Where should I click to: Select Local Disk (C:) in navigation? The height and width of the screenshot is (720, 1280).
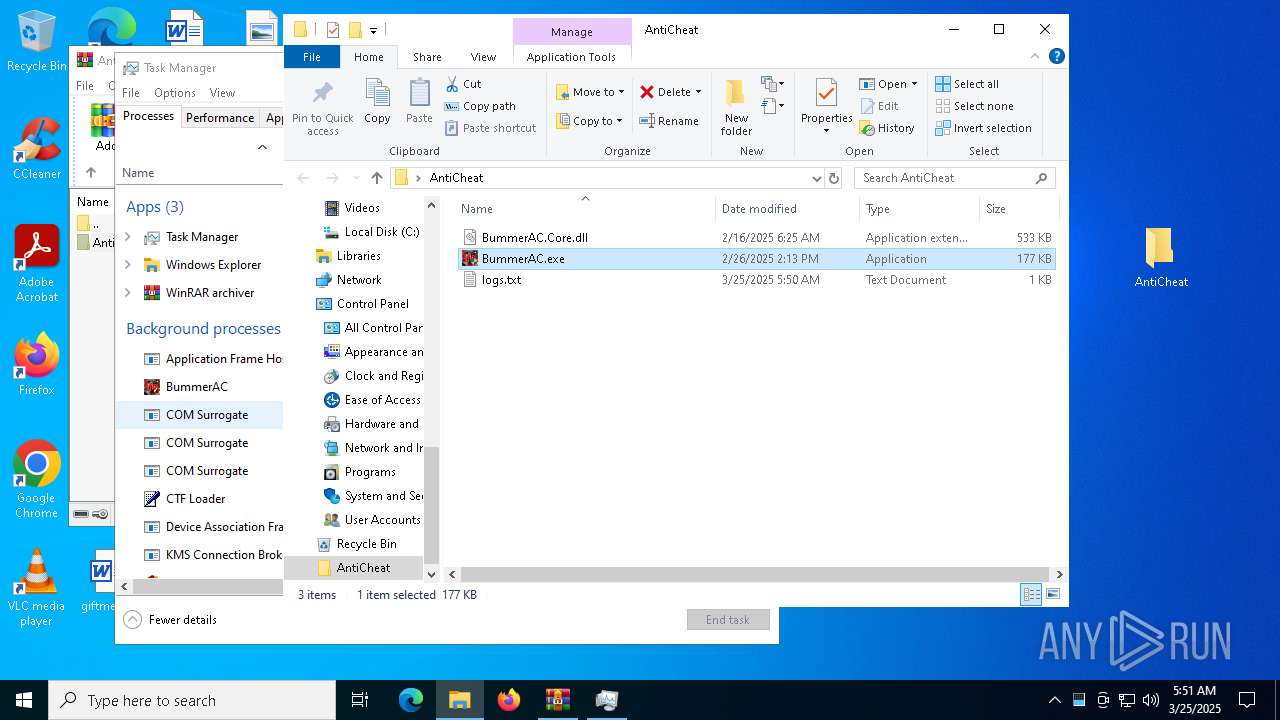370,232
